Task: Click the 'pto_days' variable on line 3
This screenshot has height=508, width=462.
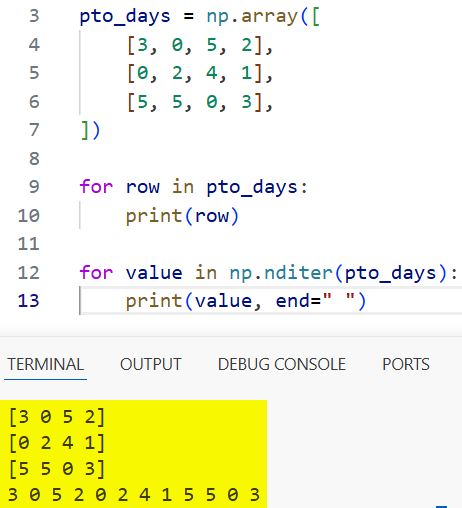Action: (125, 17)
